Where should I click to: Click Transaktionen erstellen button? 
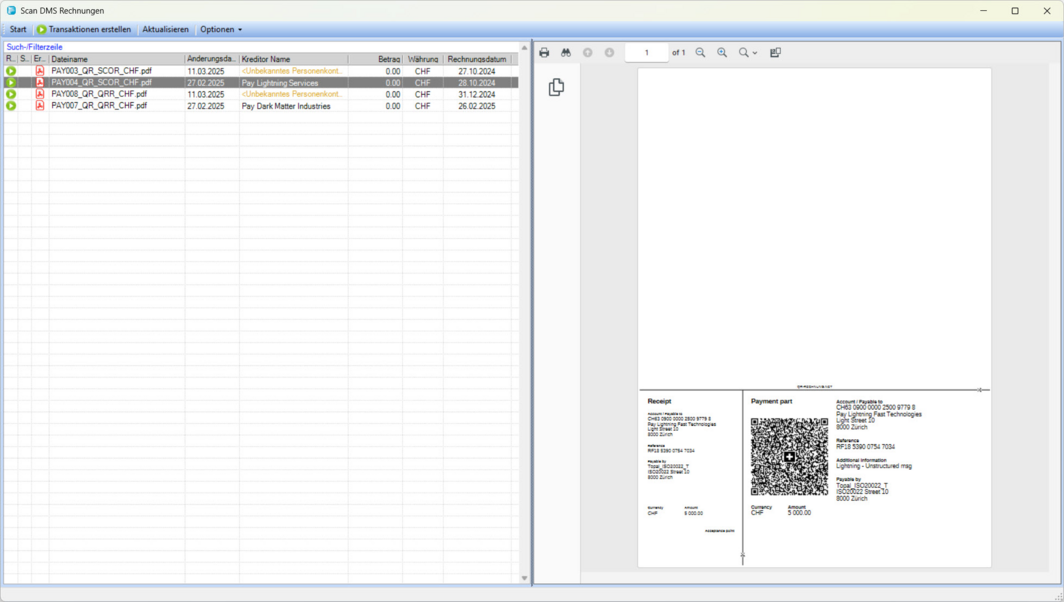coord(84,30)
